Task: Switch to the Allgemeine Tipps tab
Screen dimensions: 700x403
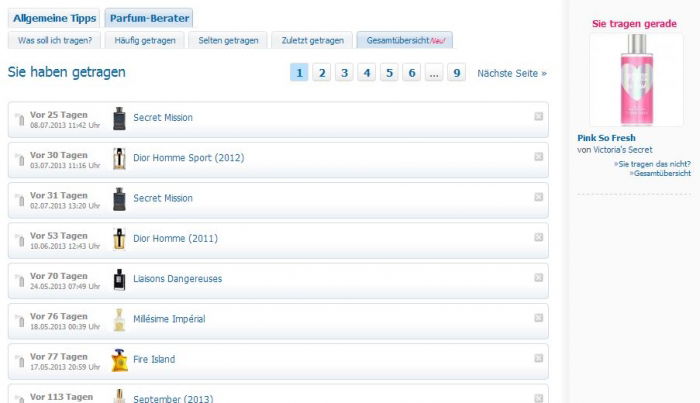Action: (54, 18)
